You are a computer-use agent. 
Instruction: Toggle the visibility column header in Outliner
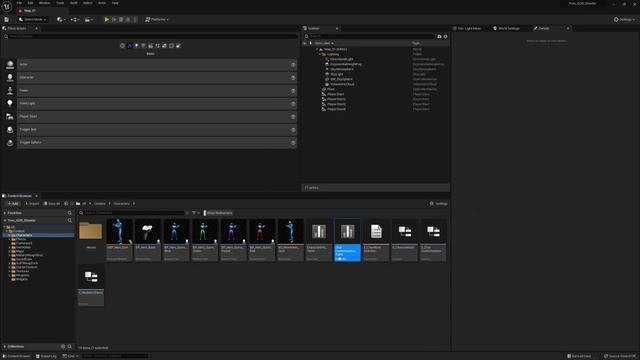click(x=304, y=43)
